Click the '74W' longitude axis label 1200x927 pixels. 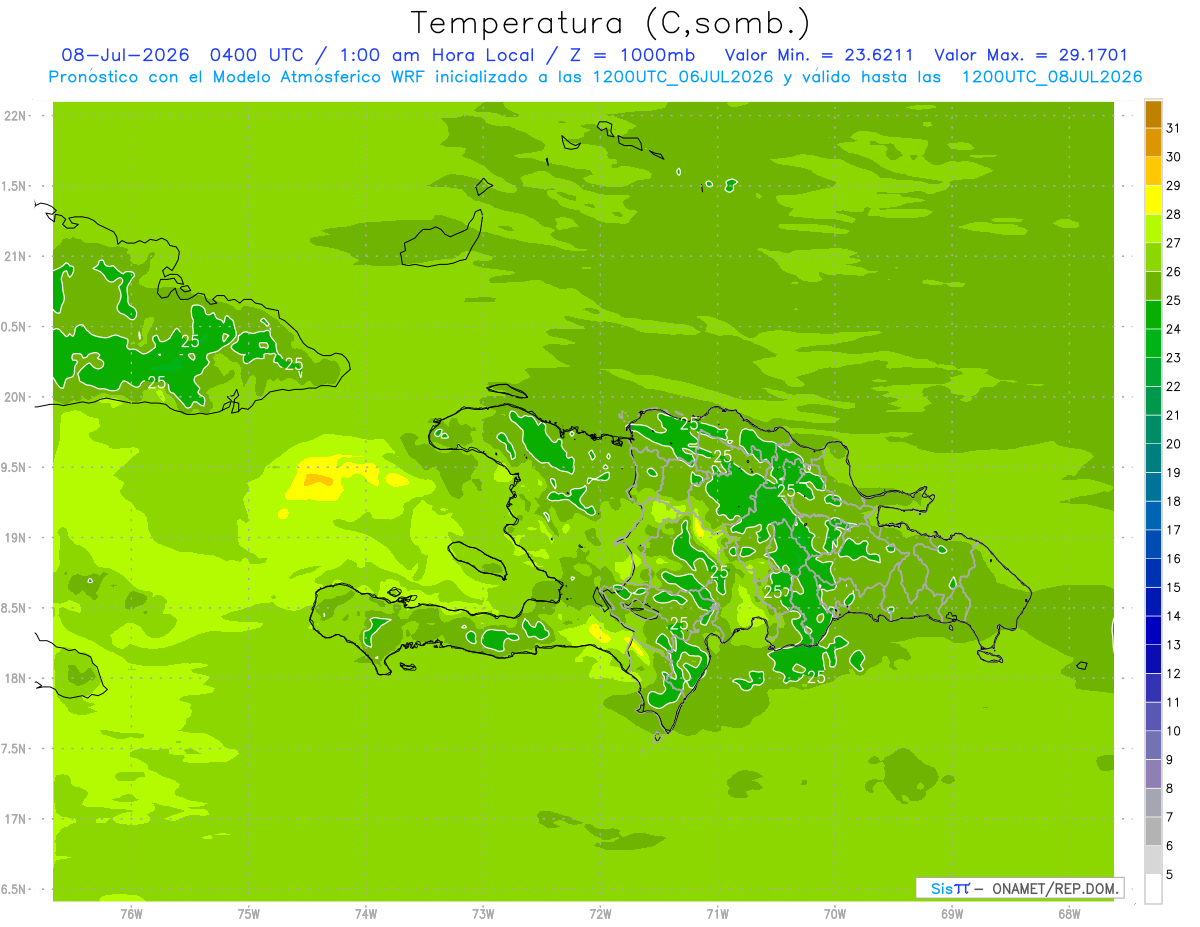pyautogui.click(x=365, y=913)
